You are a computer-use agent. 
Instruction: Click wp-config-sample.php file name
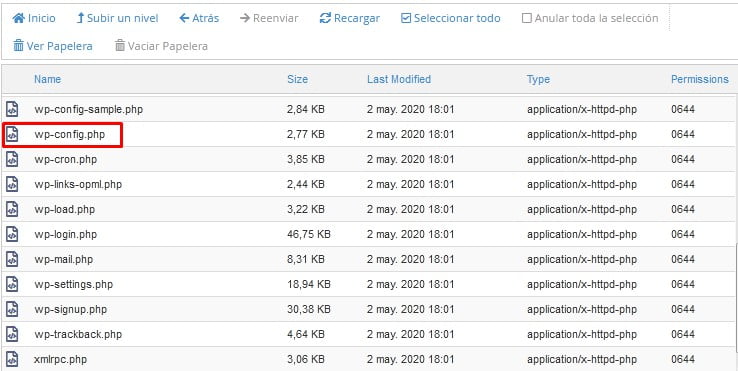88,110
